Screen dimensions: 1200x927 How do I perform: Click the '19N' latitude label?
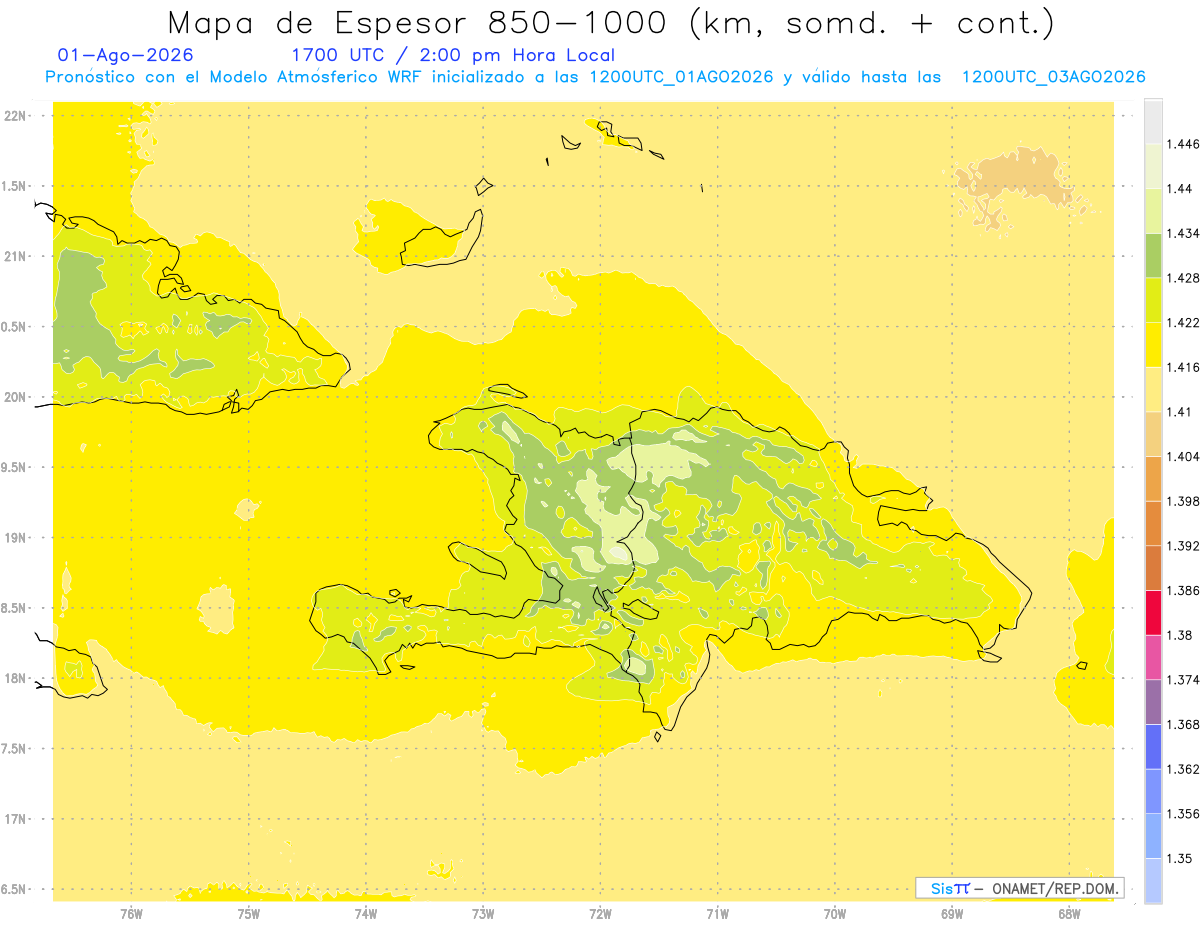[17, 538]
